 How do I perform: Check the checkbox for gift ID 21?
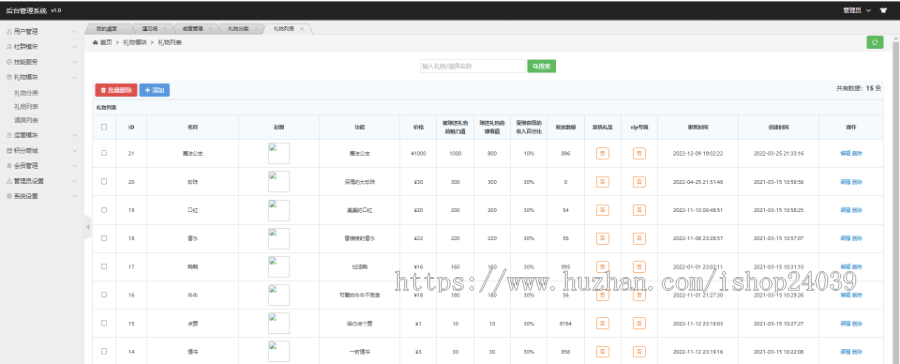click(104, 153)
